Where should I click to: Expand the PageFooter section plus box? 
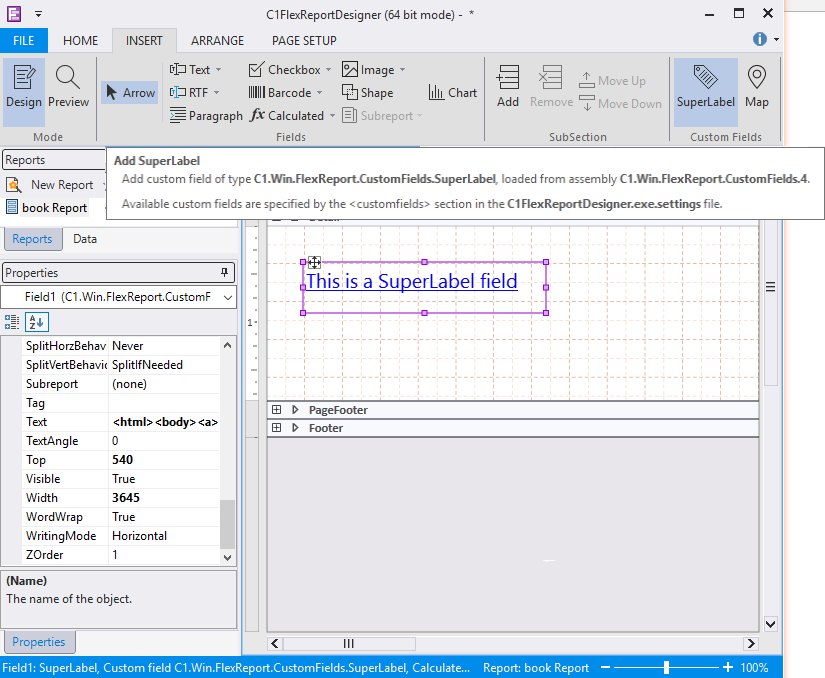tap(276, 410)
